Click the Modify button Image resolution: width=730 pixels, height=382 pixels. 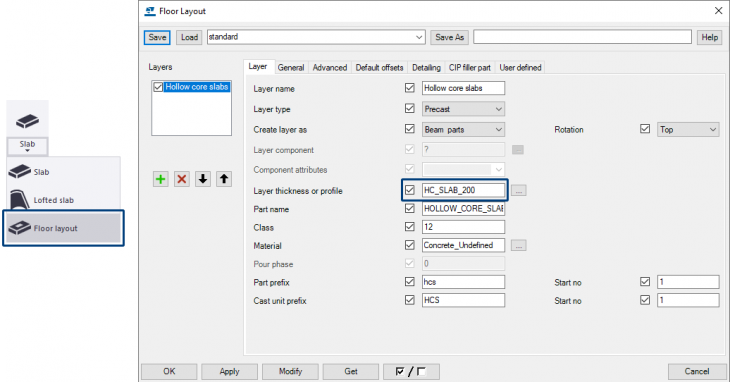point(291,371)
